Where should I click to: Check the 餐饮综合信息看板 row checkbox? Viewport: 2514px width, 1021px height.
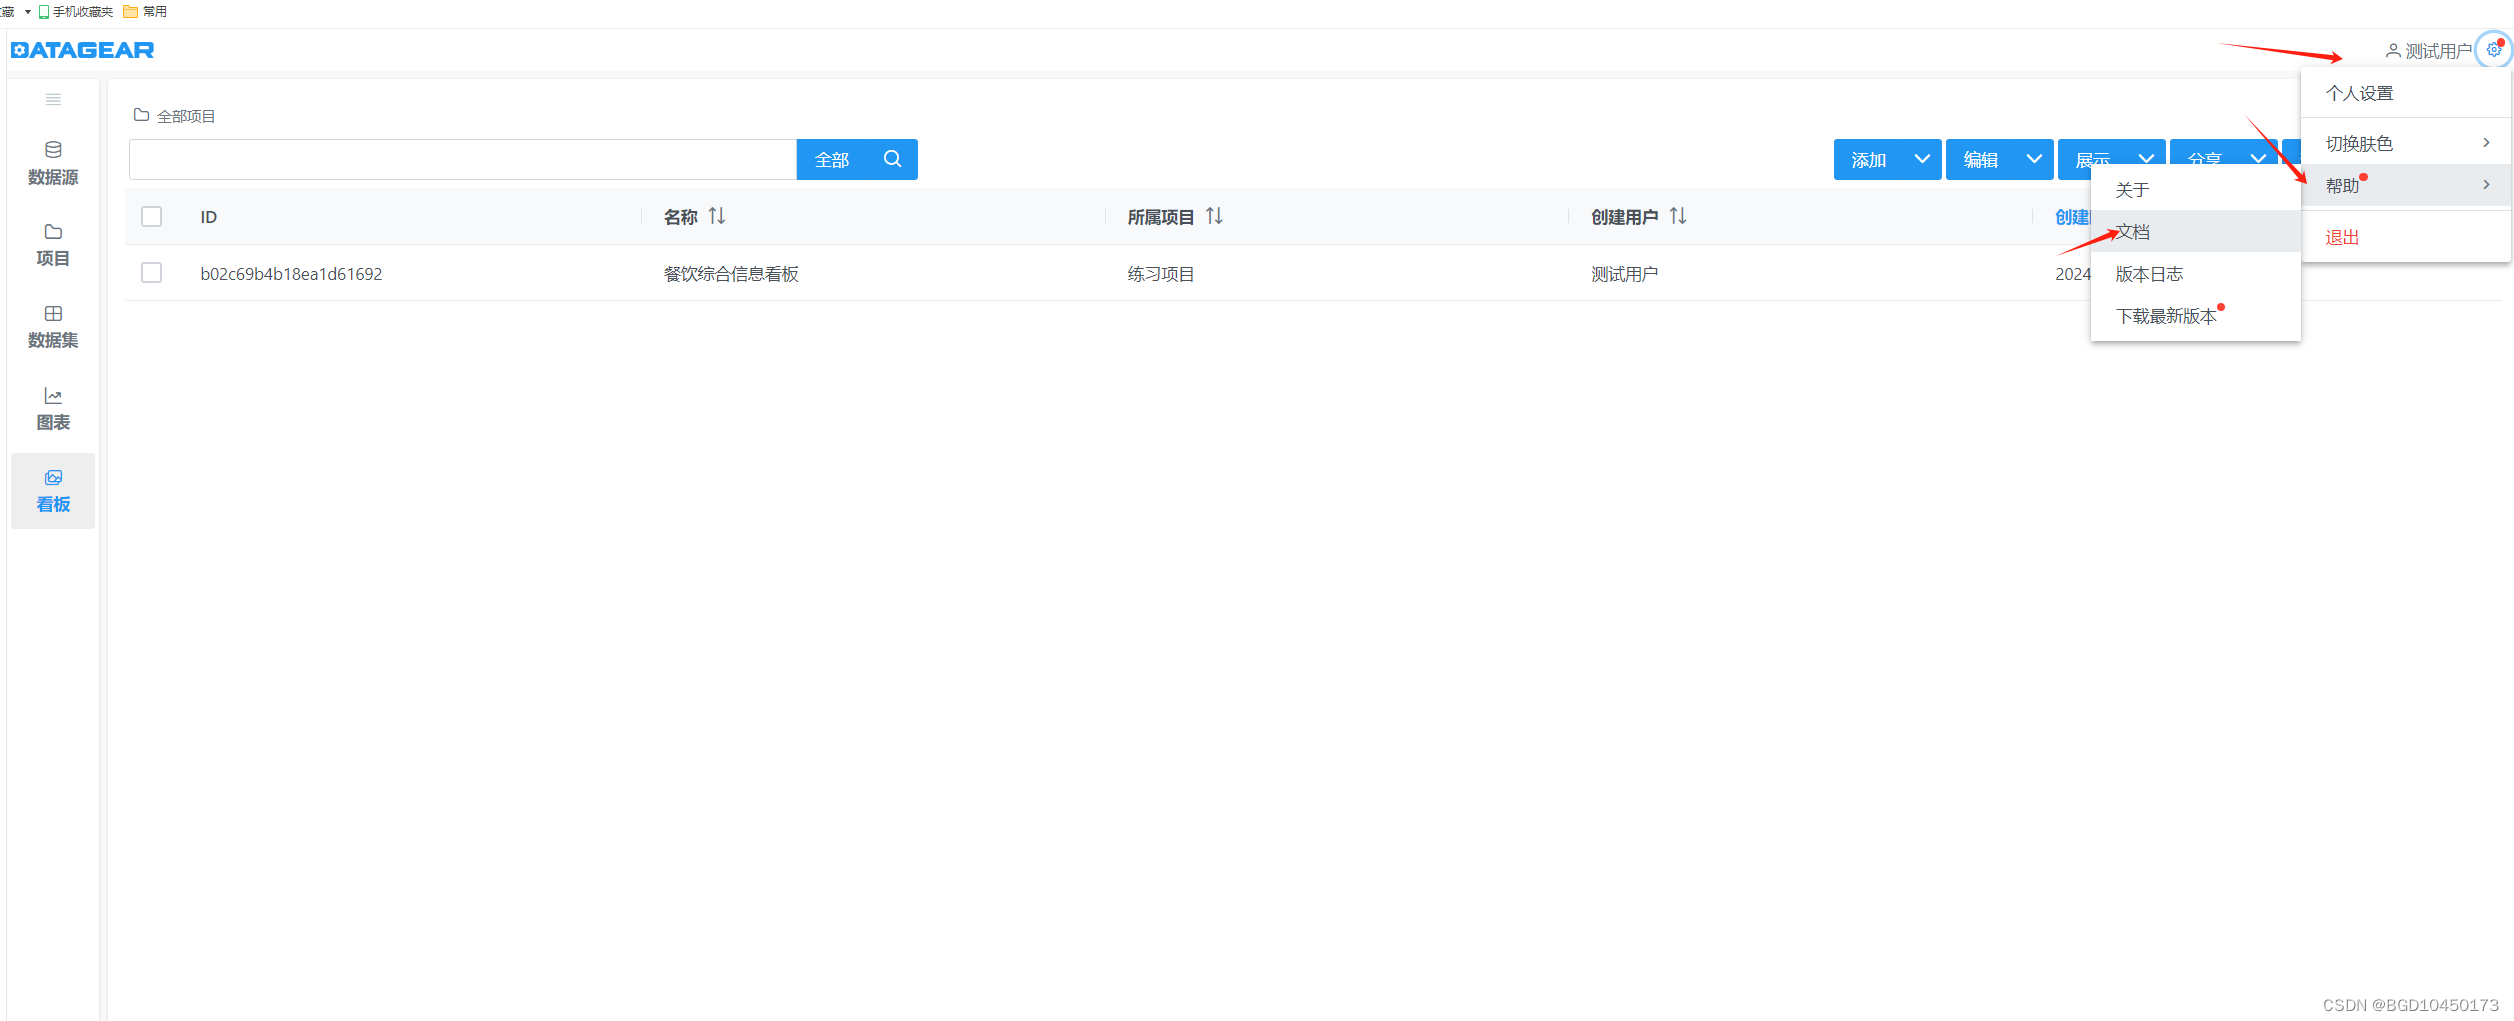pos(151,272)
